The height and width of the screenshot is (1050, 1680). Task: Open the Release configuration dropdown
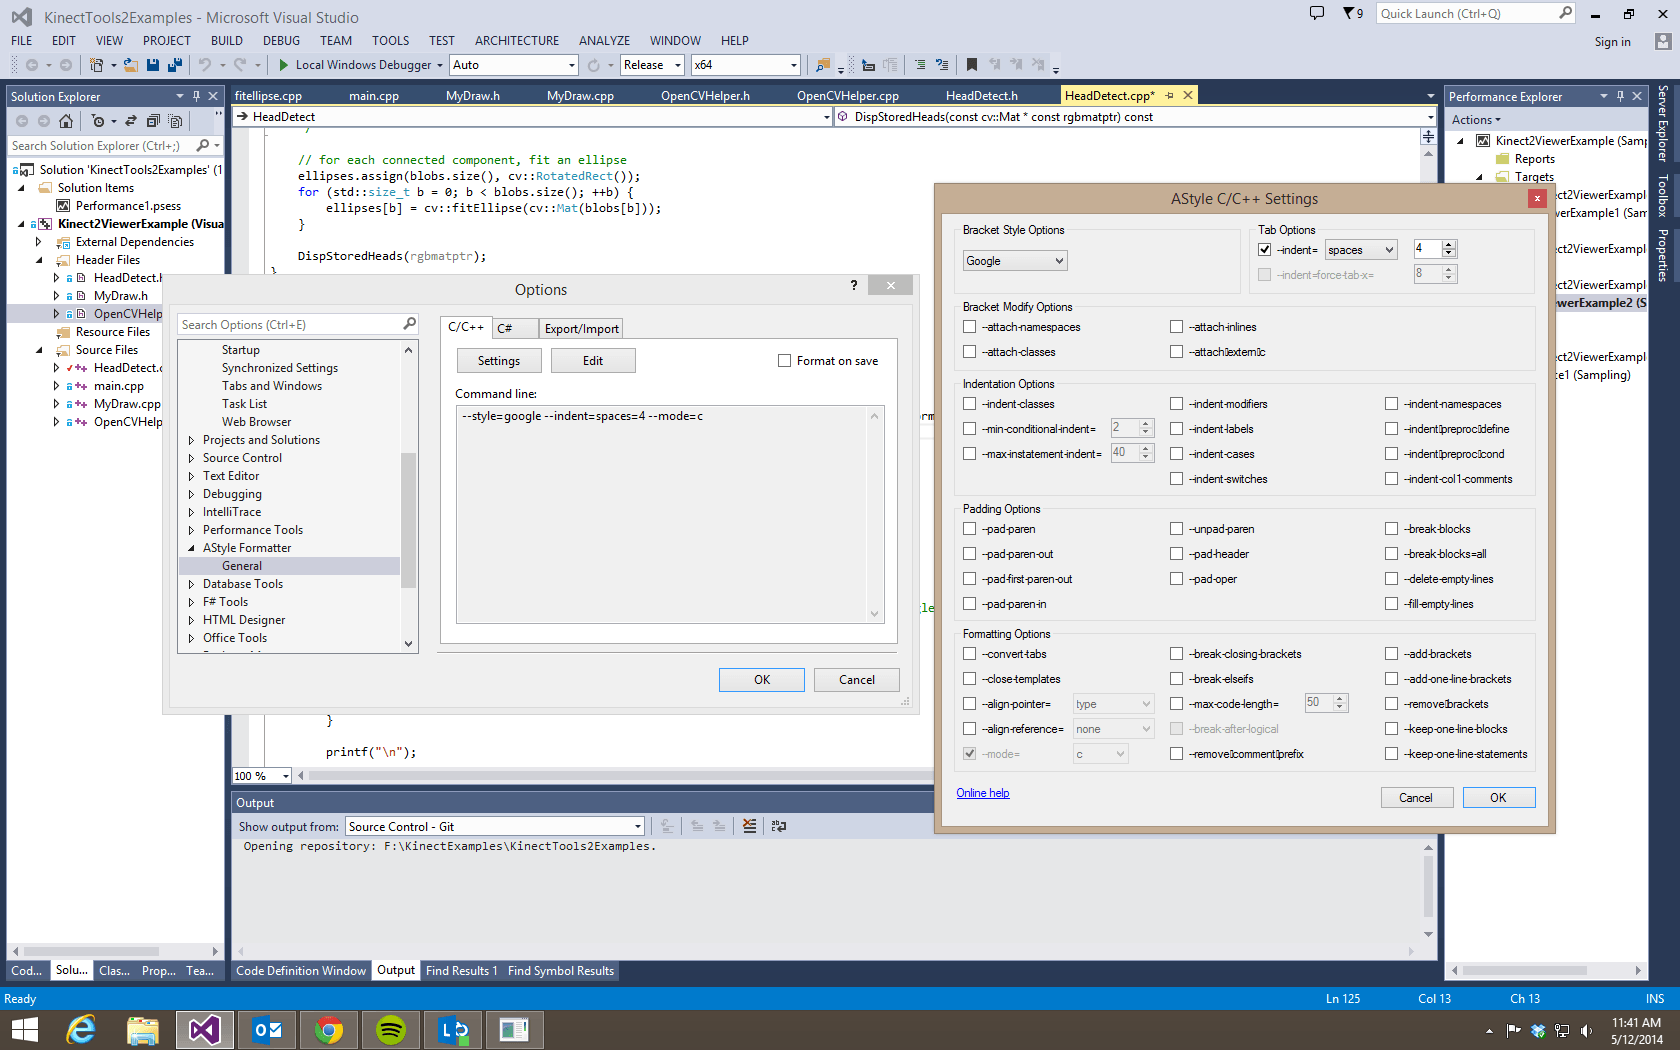coord(652,65)
